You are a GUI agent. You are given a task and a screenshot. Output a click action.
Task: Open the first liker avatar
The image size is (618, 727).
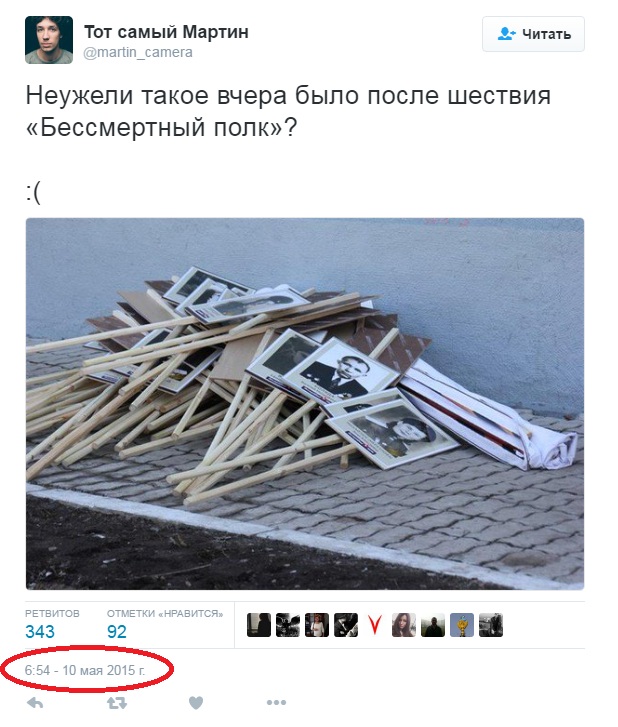259,625
